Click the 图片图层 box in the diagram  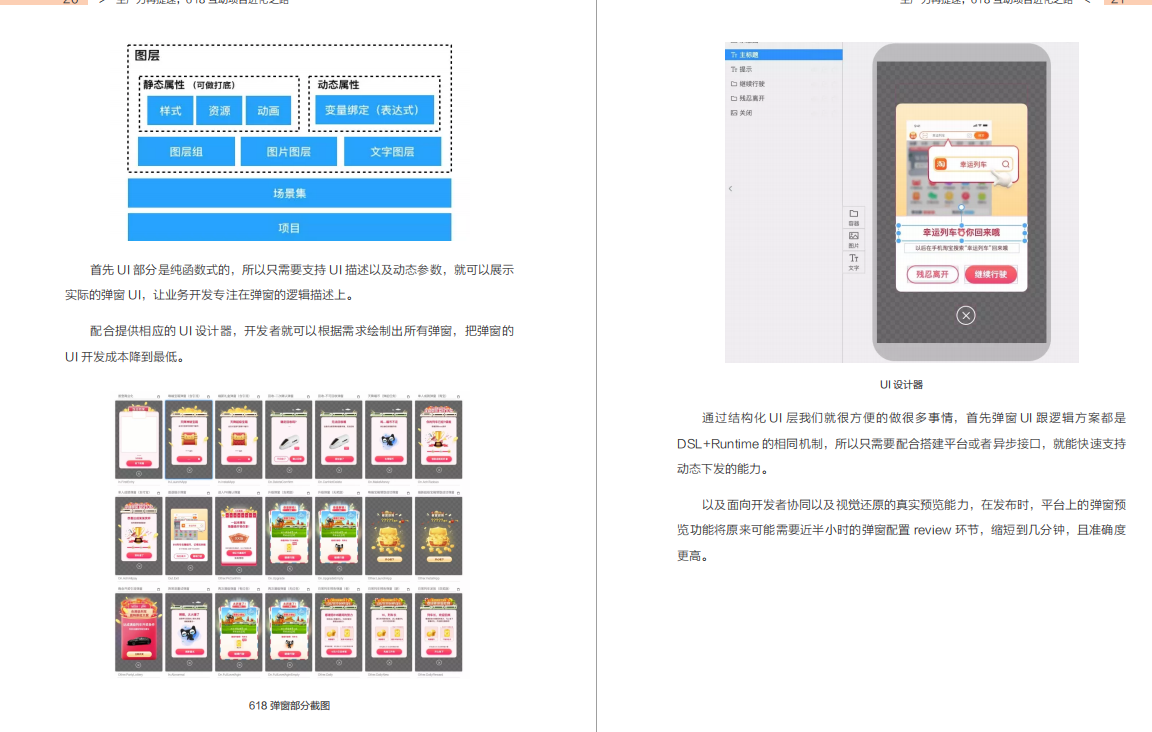(x=289, y=151)
